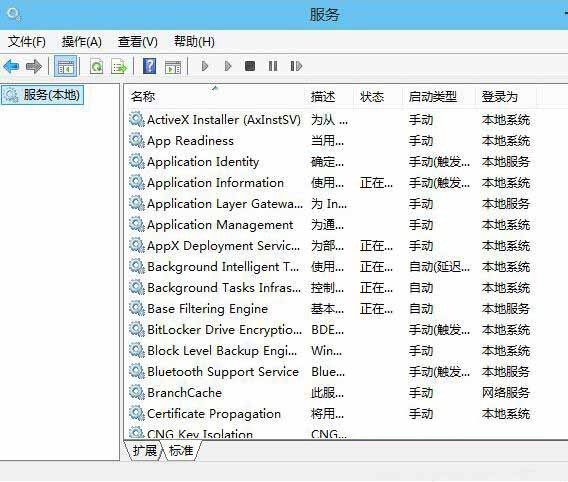Screen dimensions: 568x482
Task: Sort by the 描述 column header
Action: (323, 97)
